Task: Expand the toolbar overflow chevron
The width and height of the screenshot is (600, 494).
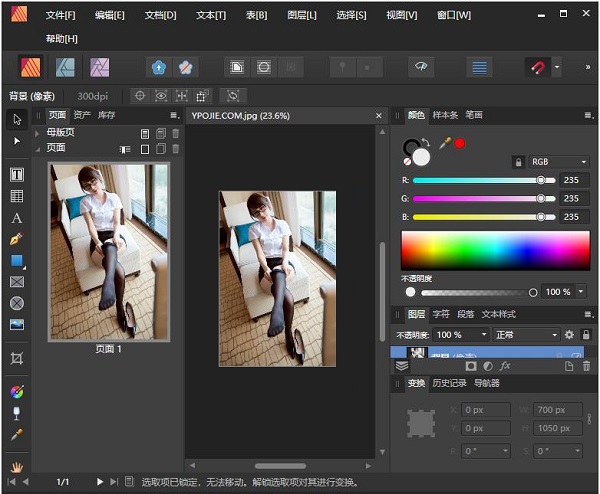Action: coord(587,67)
